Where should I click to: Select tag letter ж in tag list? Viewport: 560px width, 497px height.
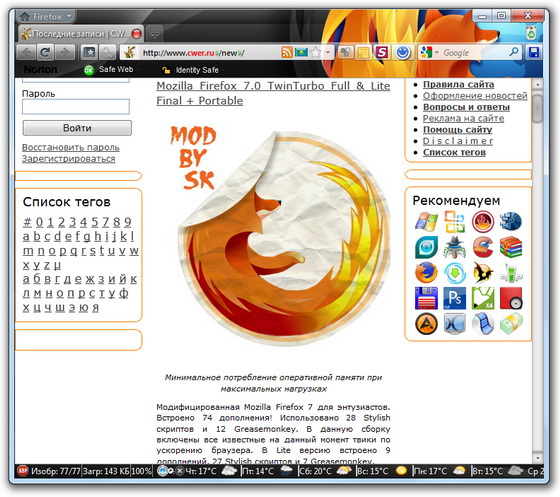coord(90,279)
